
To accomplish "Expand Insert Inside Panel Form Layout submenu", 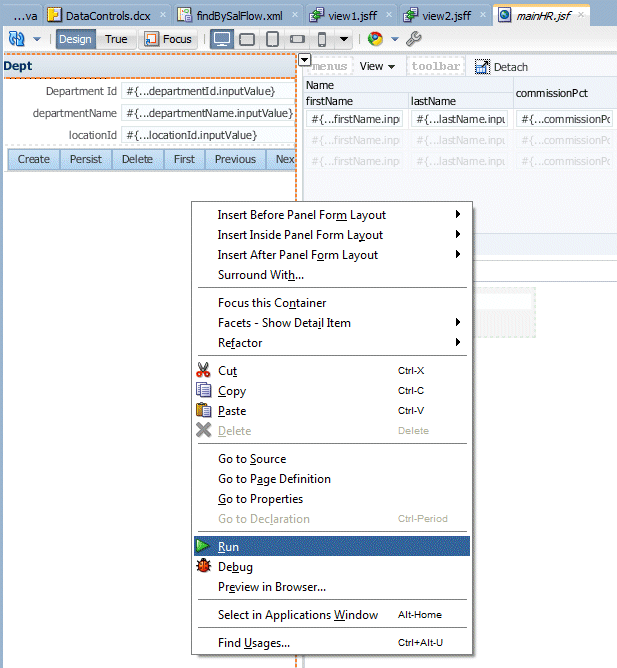I will point(332,235).
